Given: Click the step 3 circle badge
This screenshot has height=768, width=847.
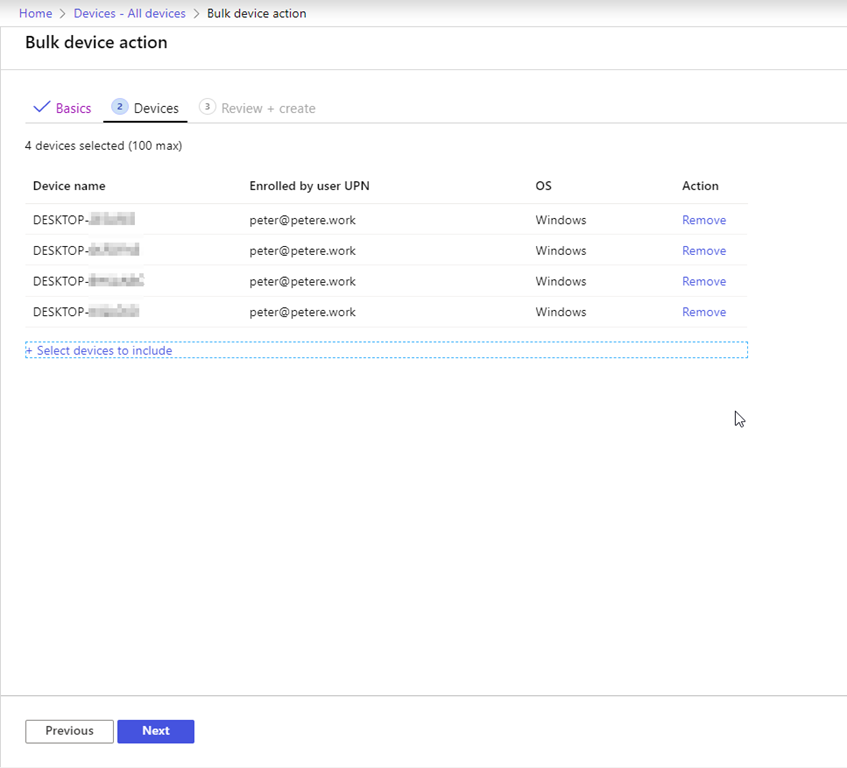Looking at the screenshot, I should (x=207, y=107).
